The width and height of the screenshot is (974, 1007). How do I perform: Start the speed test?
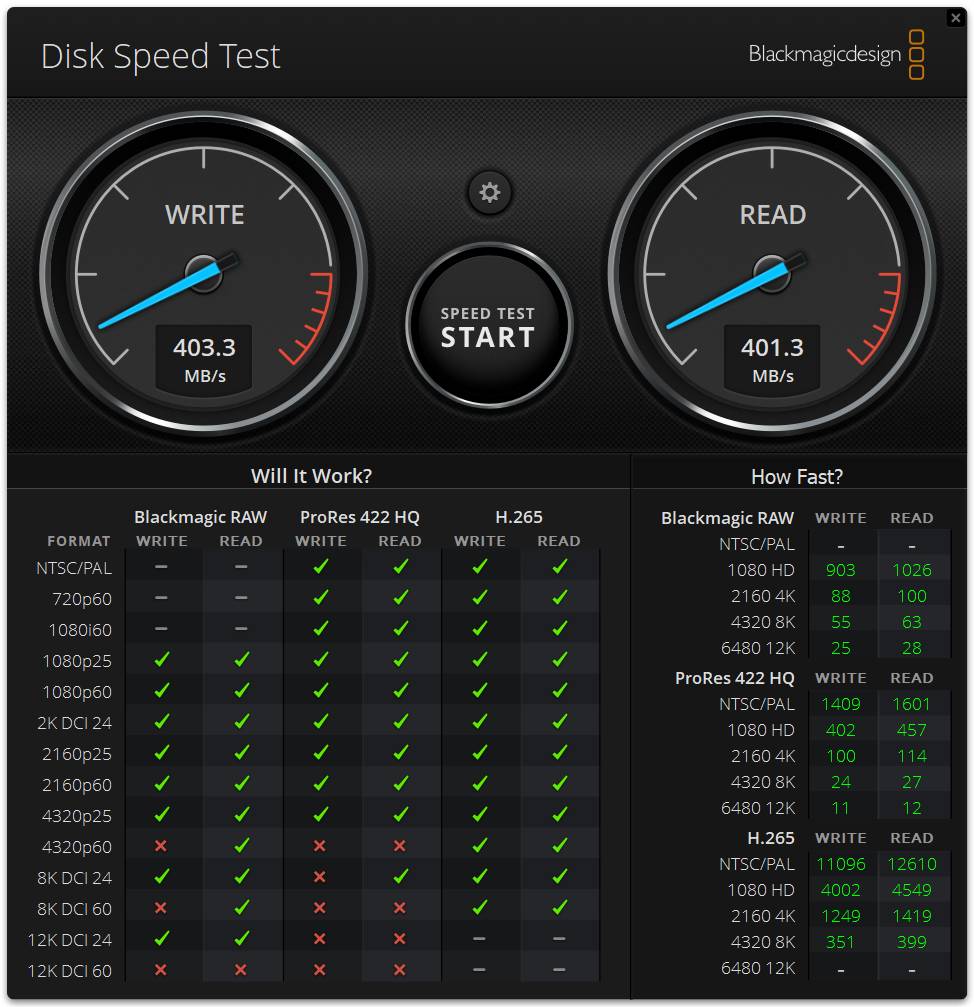tap(489, 326)
